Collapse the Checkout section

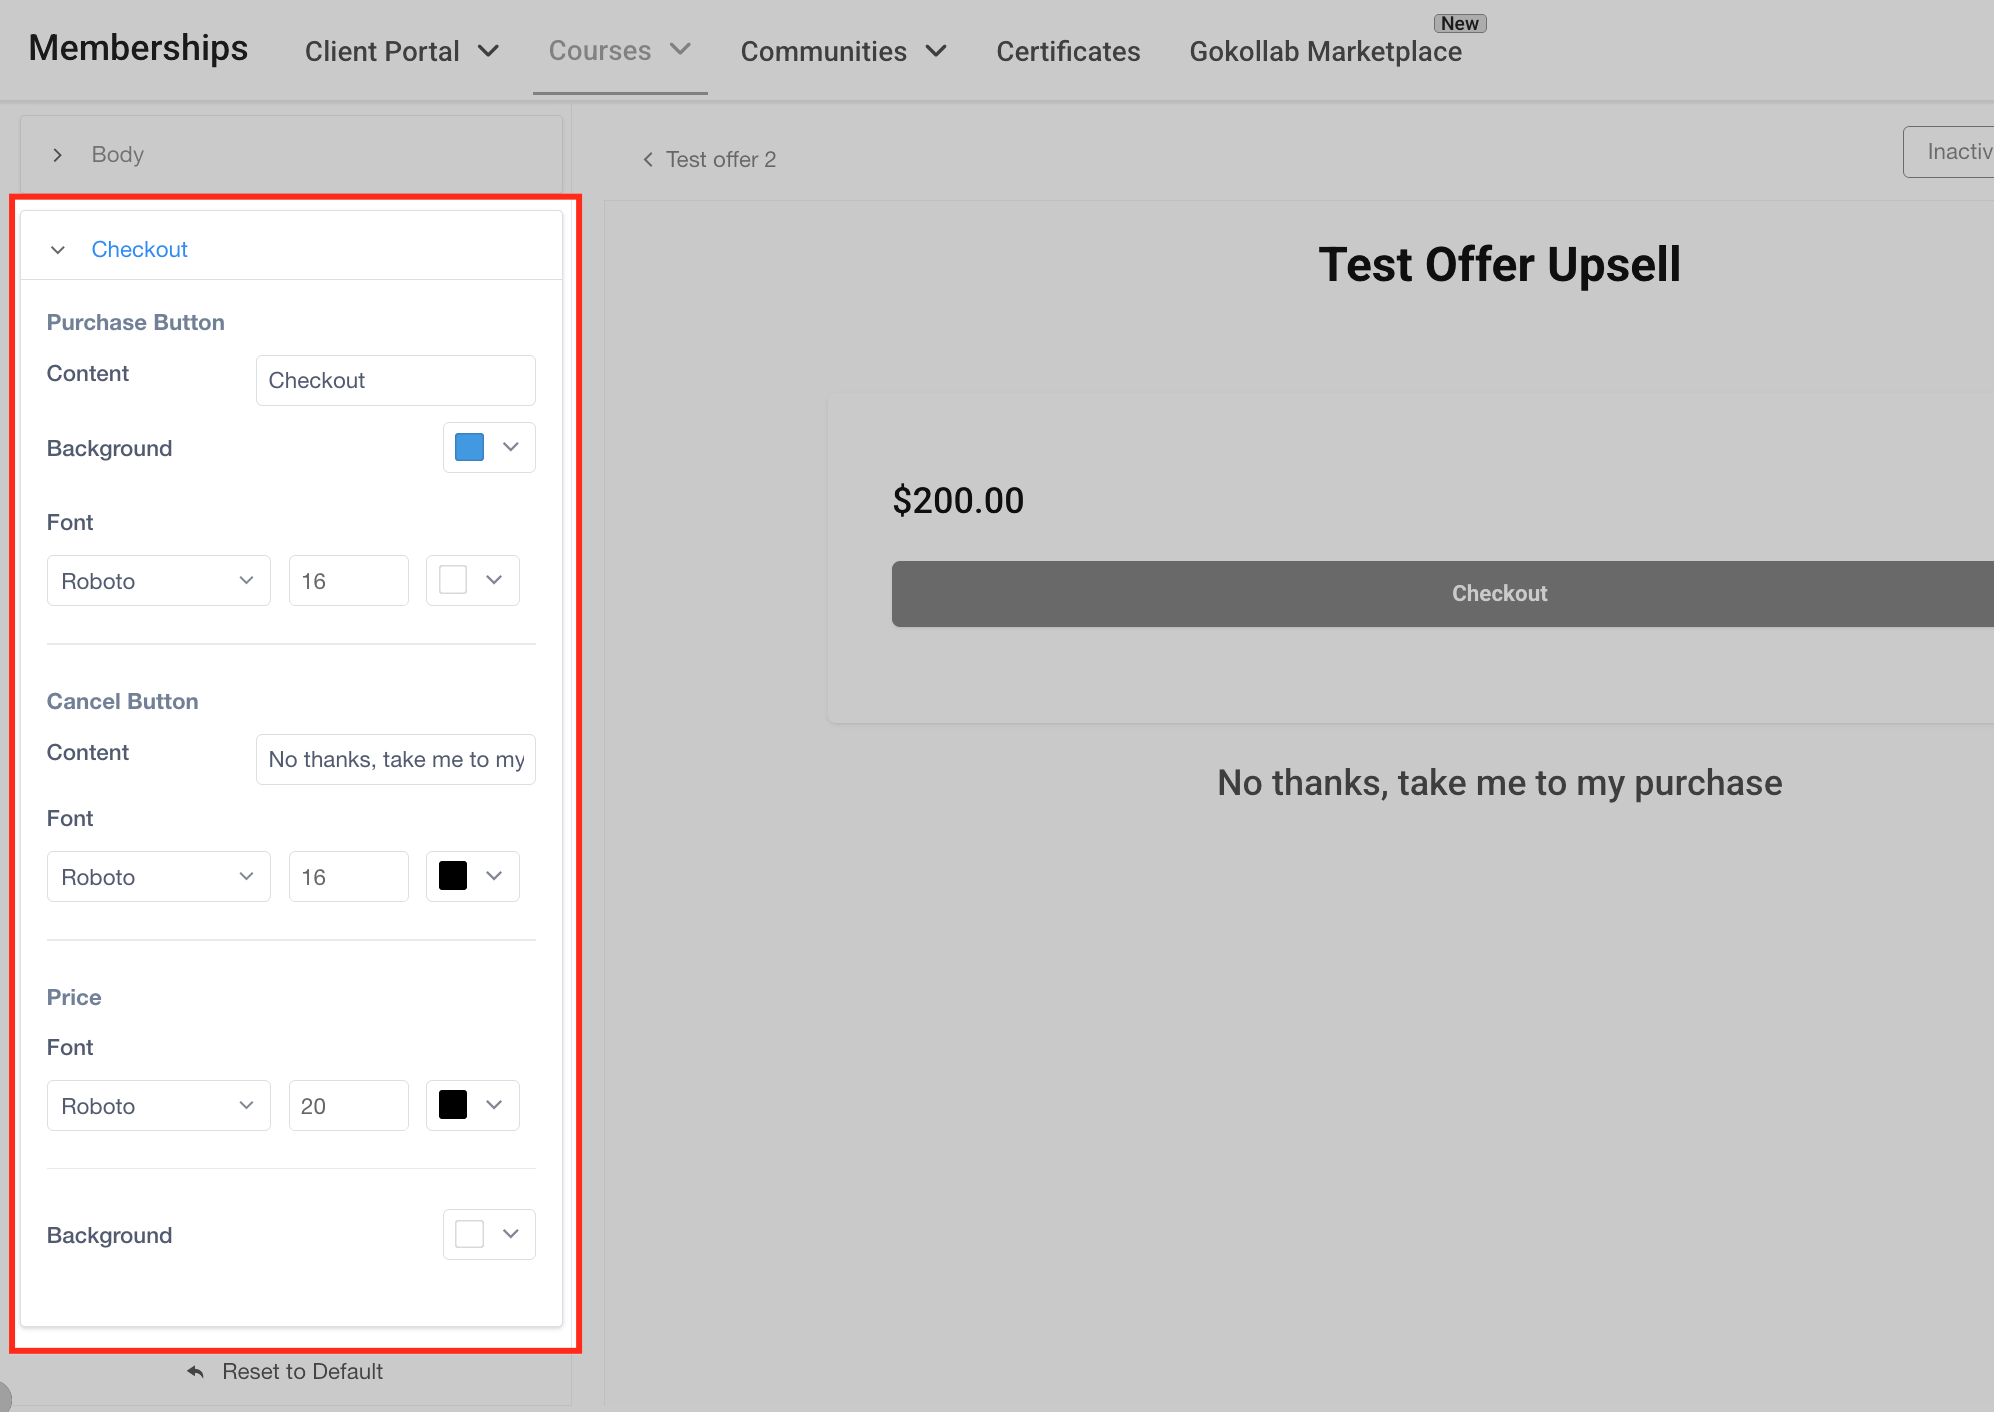(58, 250)
